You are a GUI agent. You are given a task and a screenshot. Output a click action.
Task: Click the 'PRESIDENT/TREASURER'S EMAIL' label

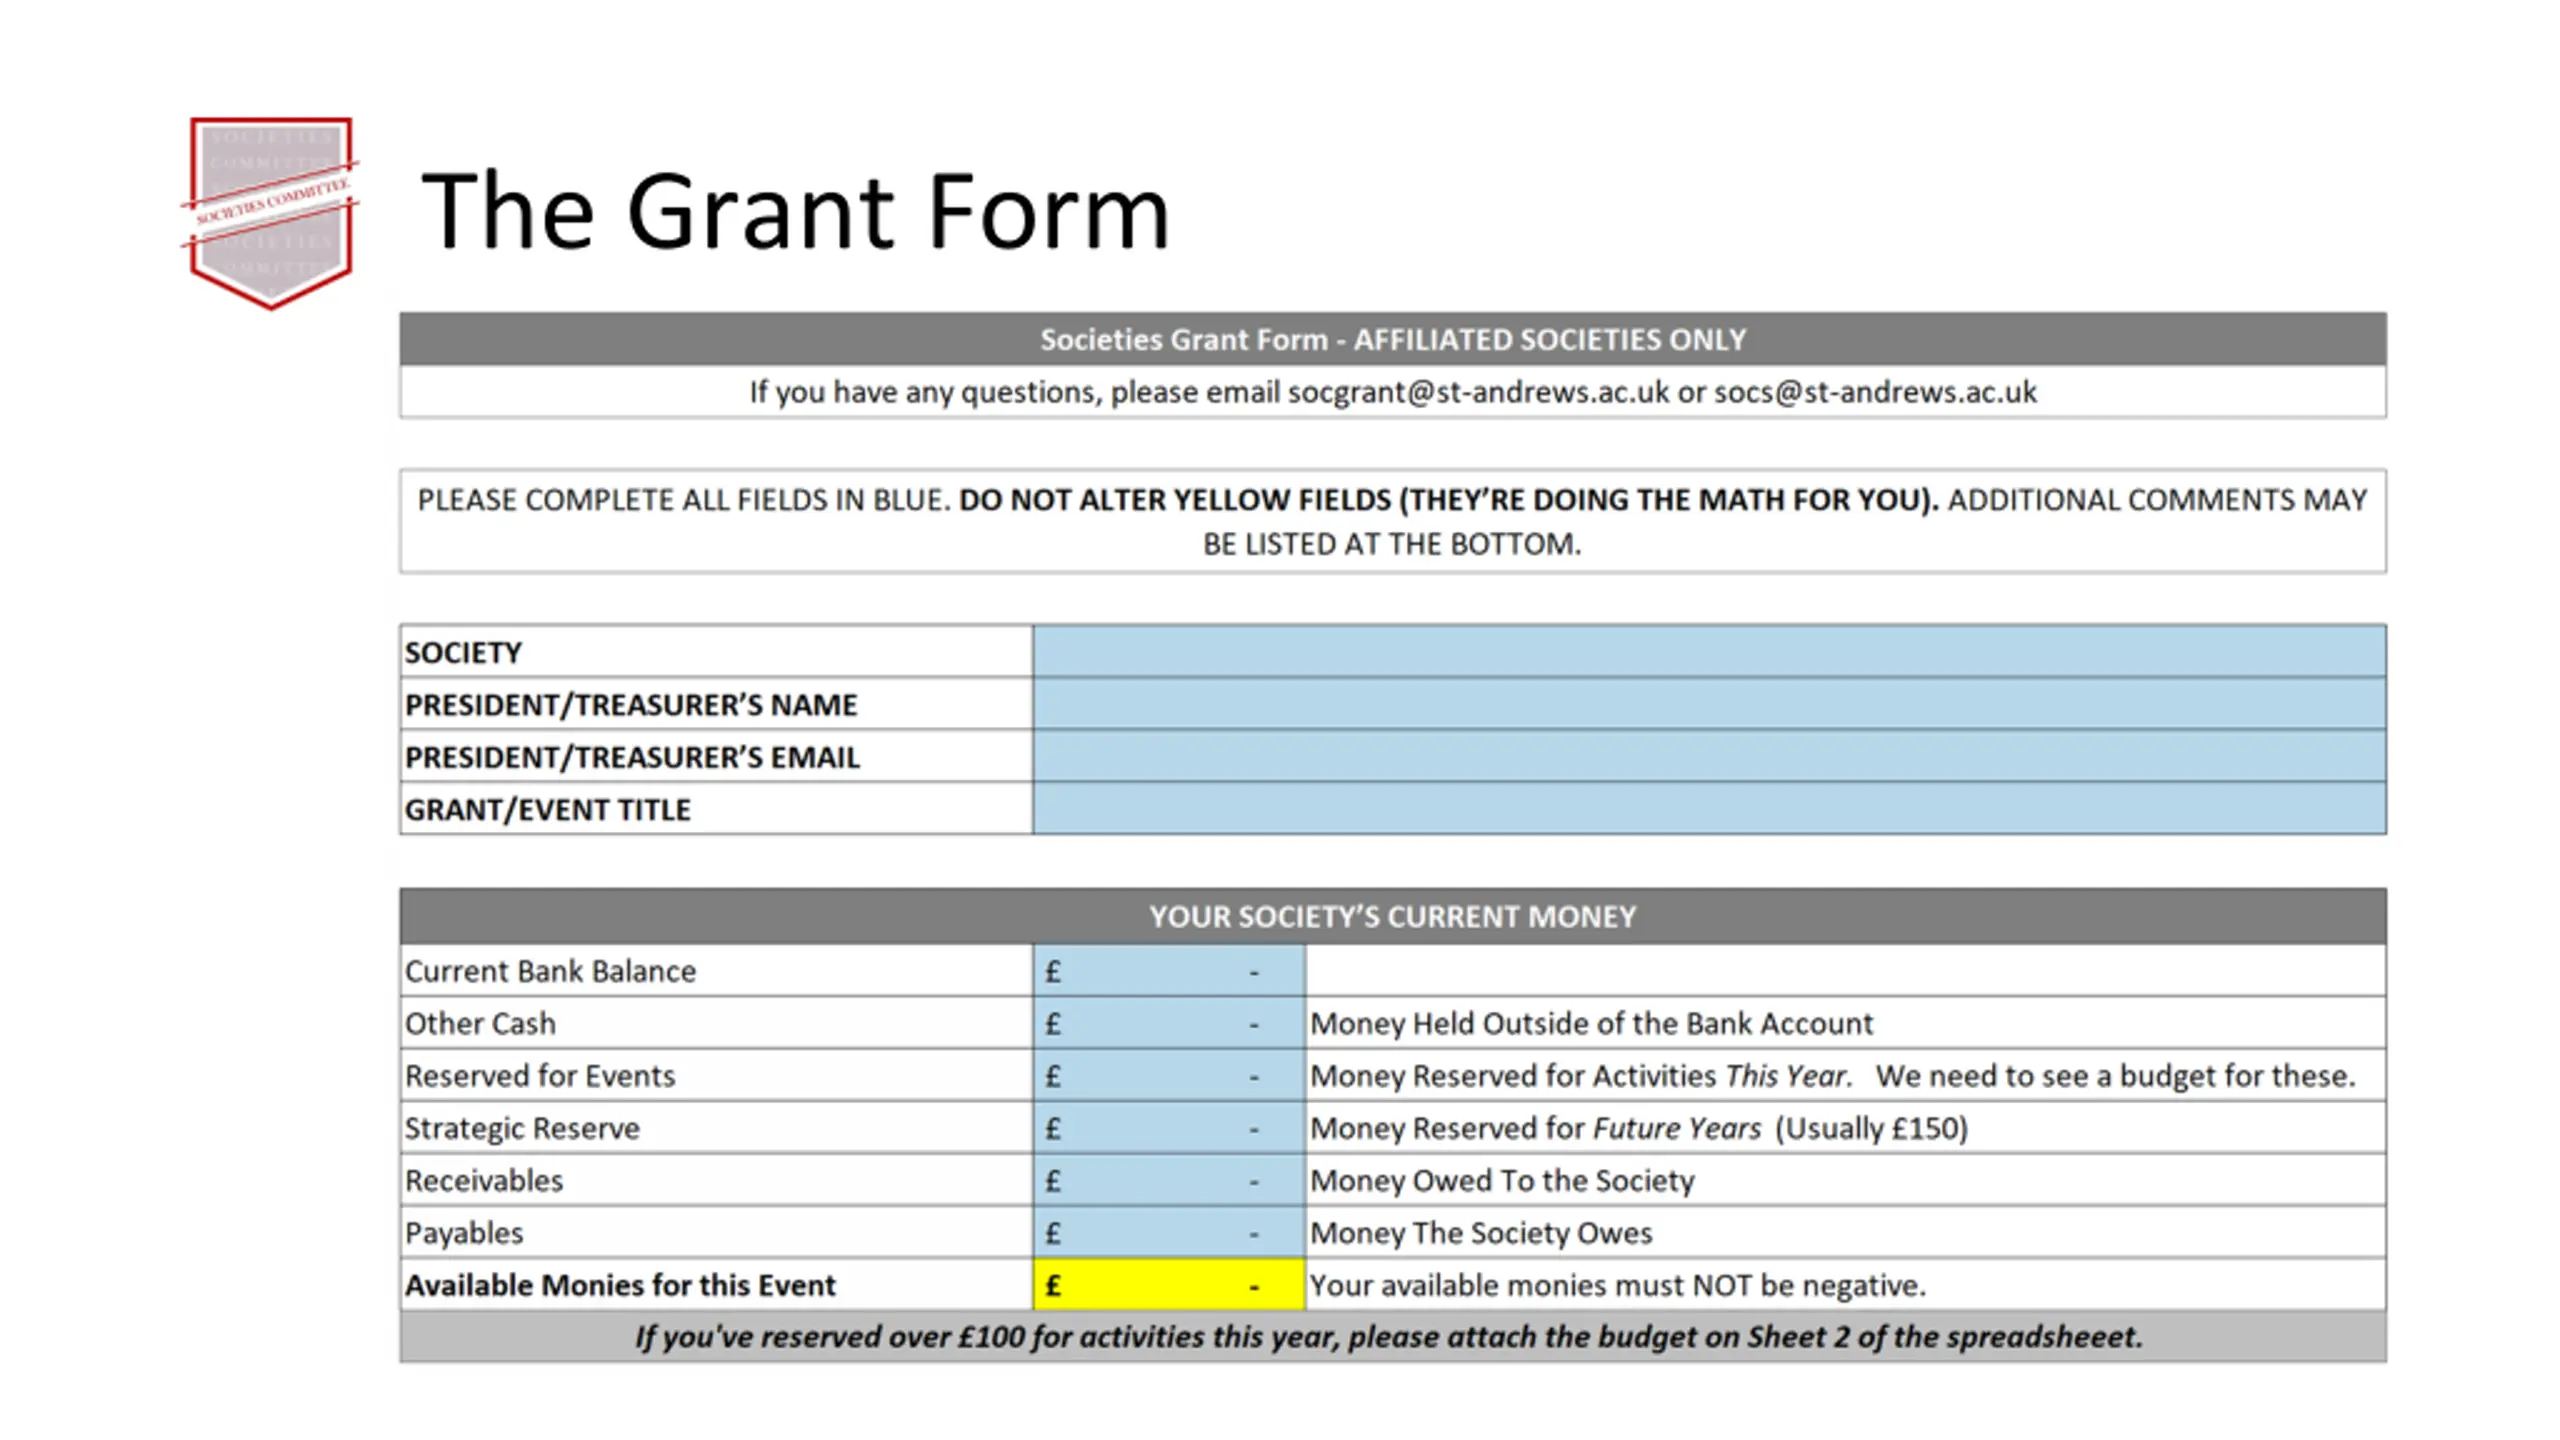tap(632, 757)
